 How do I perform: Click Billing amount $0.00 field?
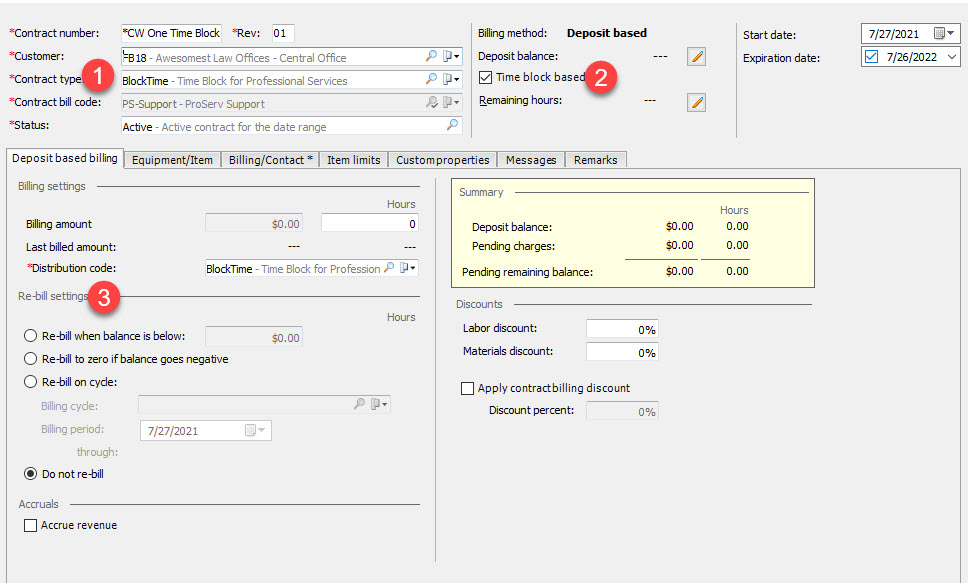coord(254,224)
